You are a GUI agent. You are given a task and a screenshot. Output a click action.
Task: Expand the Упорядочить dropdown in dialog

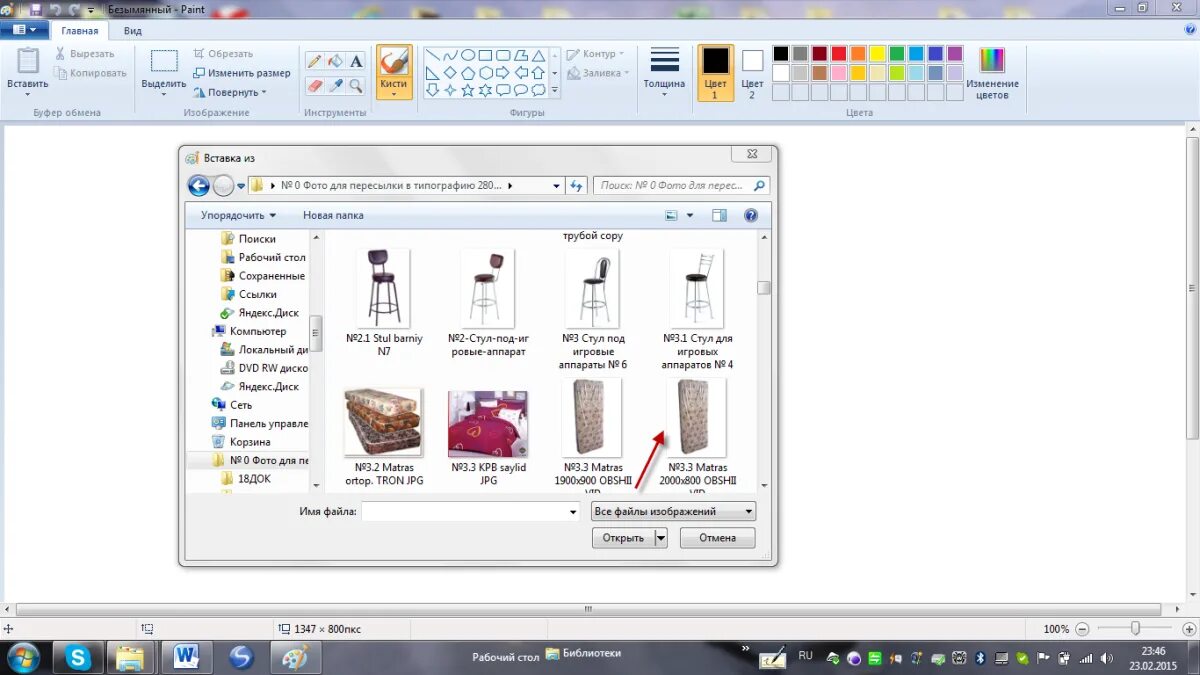(x=238, y=215)
